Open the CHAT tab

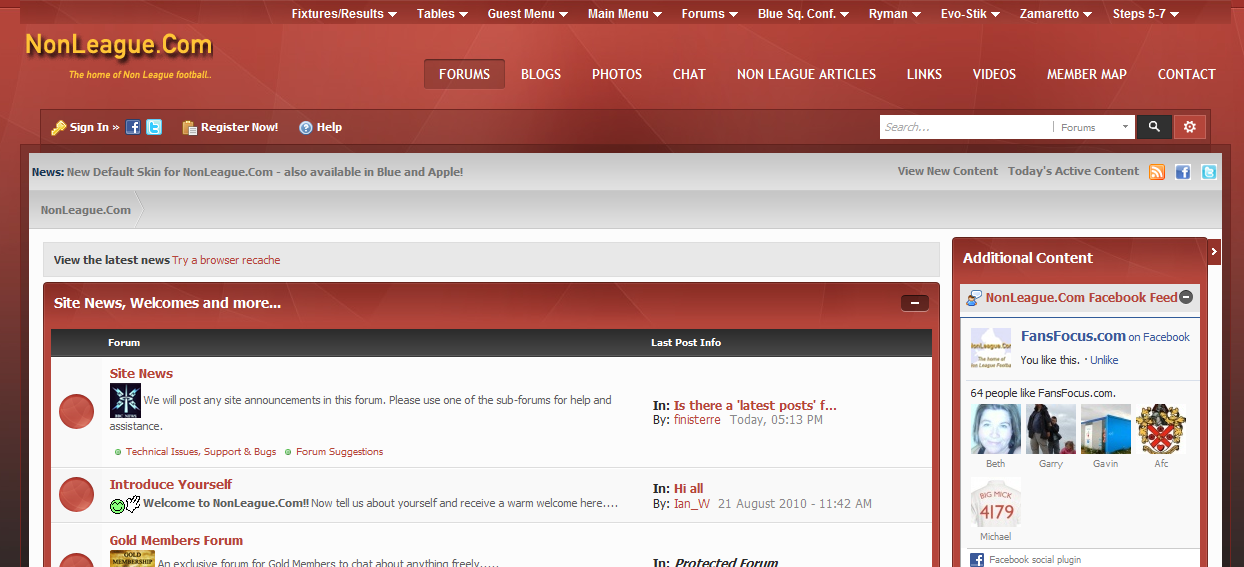click(x=689, y=74)
